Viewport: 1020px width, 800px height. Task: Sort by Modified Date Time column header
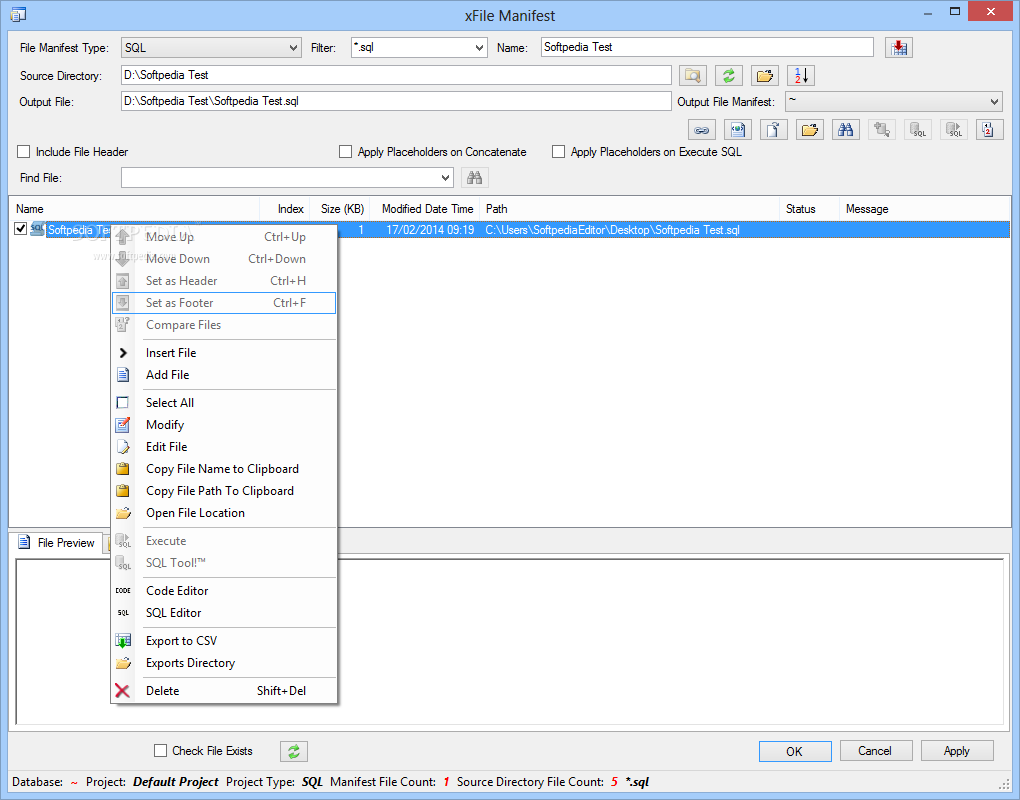pyautogui.click(x=425, y=209)
